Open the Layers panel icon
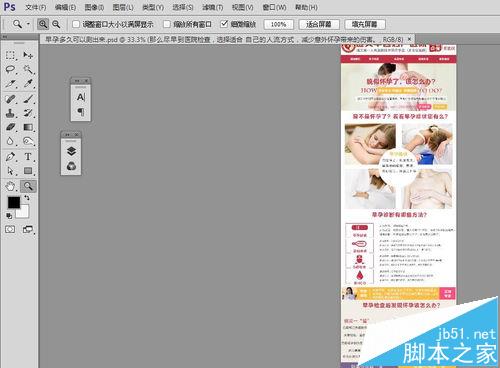Screen dimensions: 500x368 (71, 151)
